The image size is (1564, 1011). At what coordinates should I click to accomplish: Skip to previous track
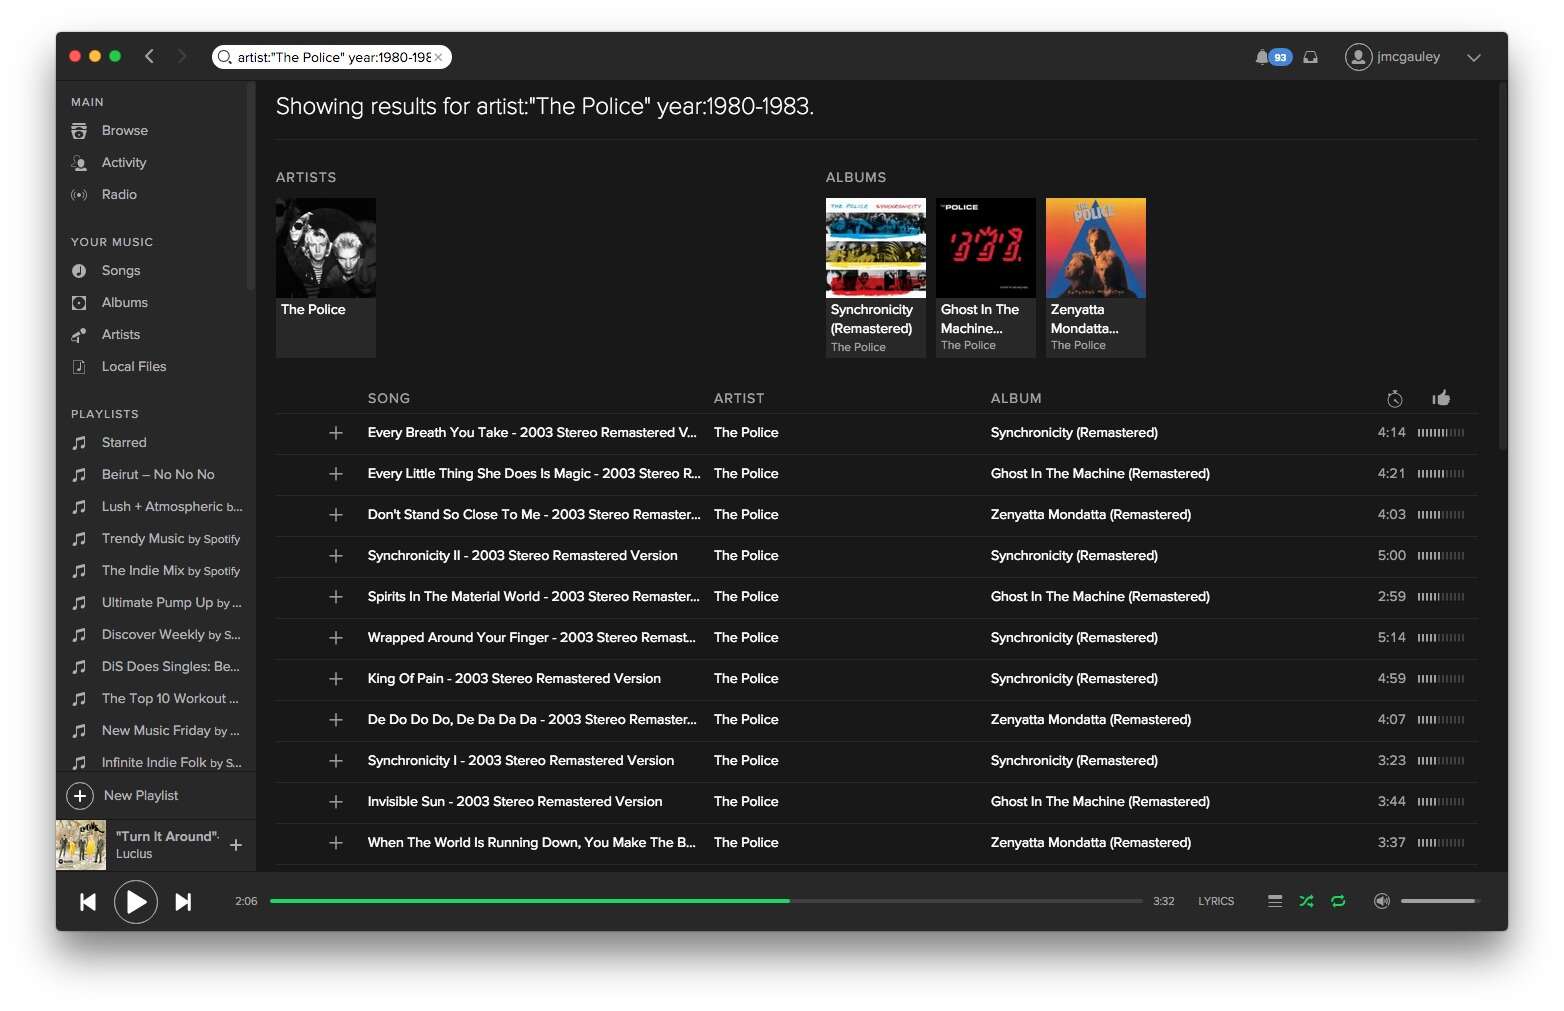pos(88,902)
